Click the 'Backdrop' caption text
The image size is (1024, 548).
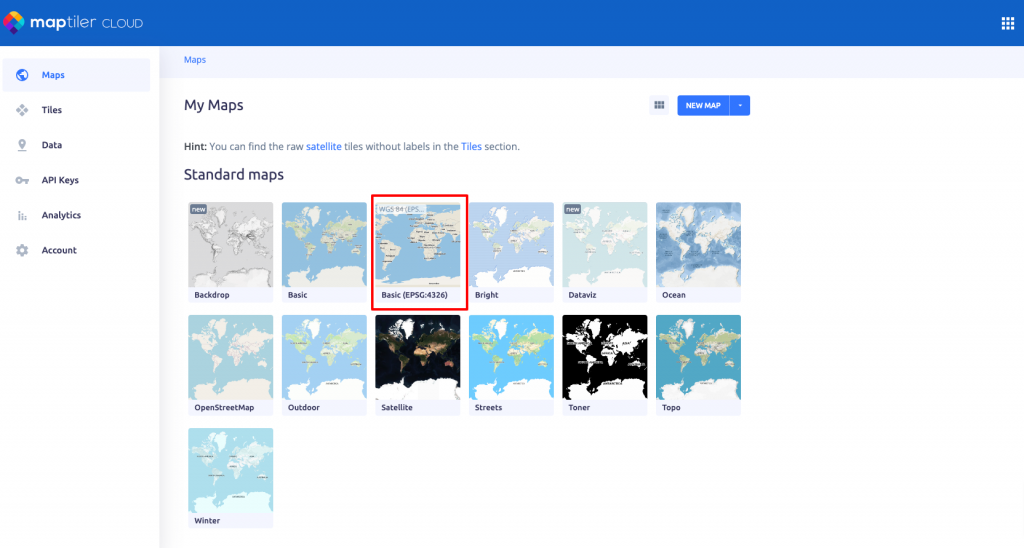(x=212, y=295)
